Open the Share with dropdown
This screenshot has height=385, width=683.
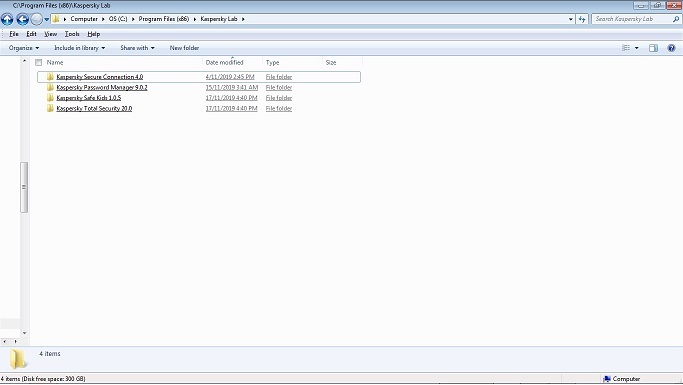pyautogui.click(x=138, y=48)
